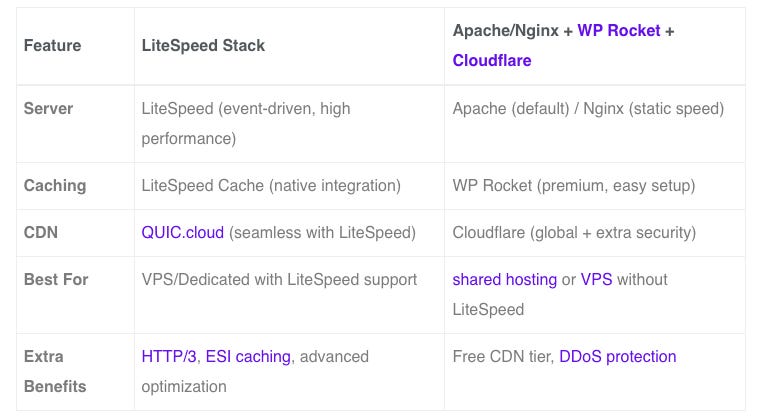Follow the QUIC.cloud link
The height and width of the screenshot is (418, 759).
tap(182, 233)
